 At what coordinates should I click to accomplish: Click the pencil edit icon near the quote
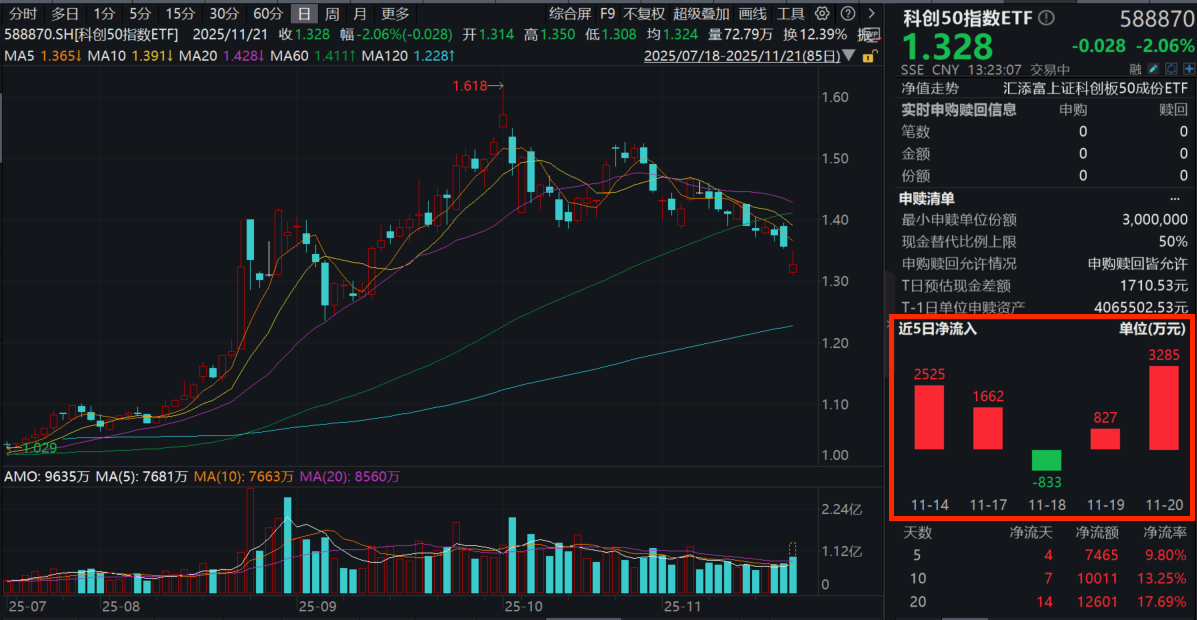pyautogui.click(x=1153, y=69)
